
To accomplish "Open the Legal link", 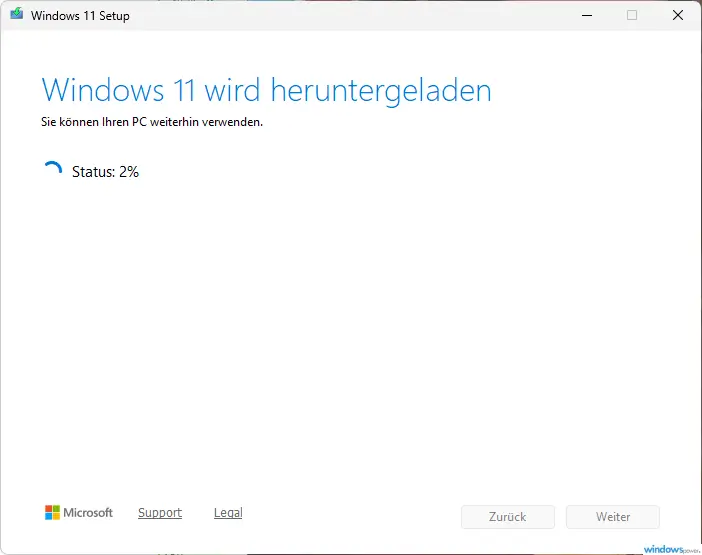I will [x=228, y=513].
